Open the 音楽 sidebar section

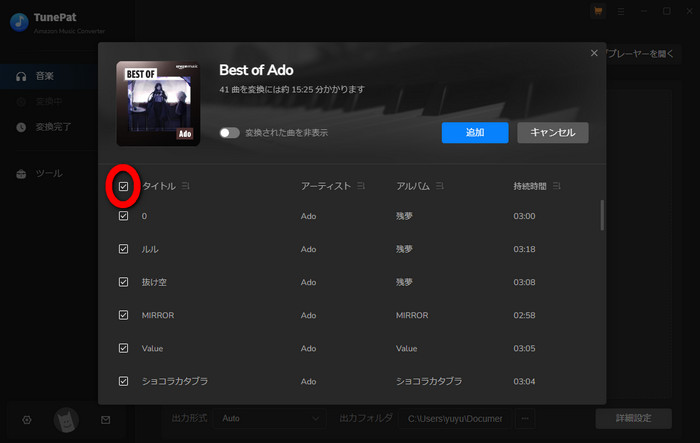point(49,76)
